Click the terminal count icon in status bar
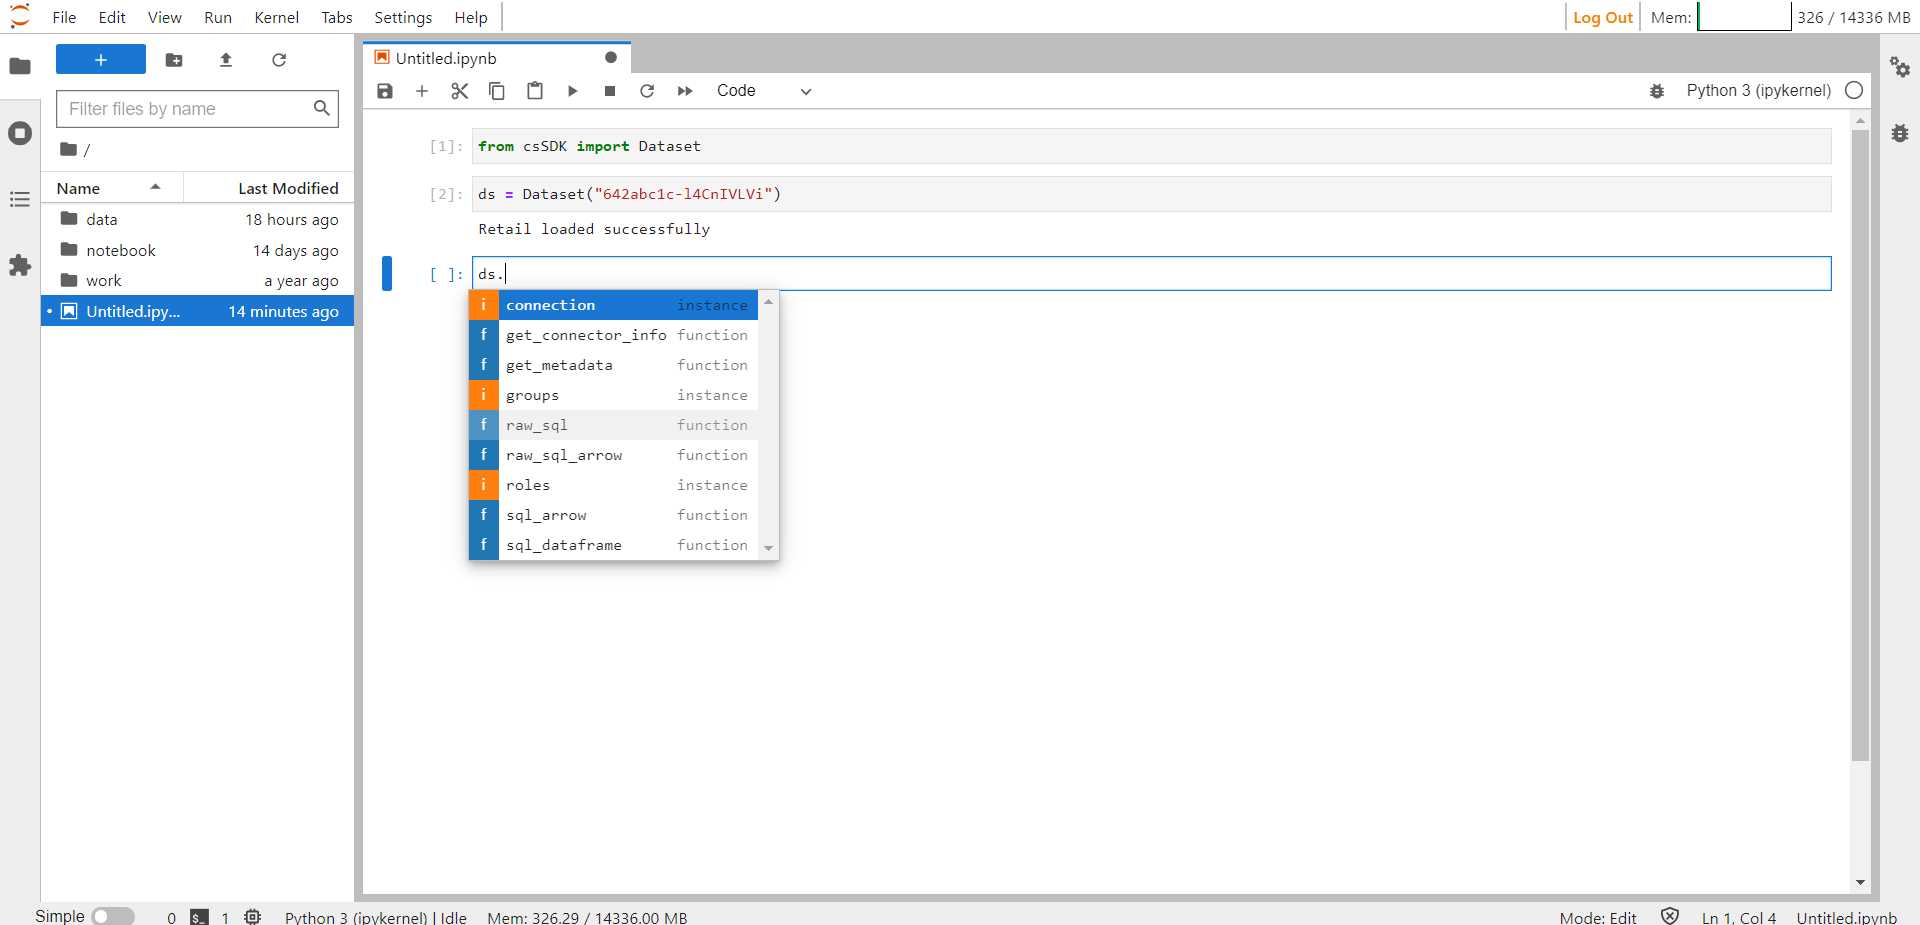 pos(200,917)
